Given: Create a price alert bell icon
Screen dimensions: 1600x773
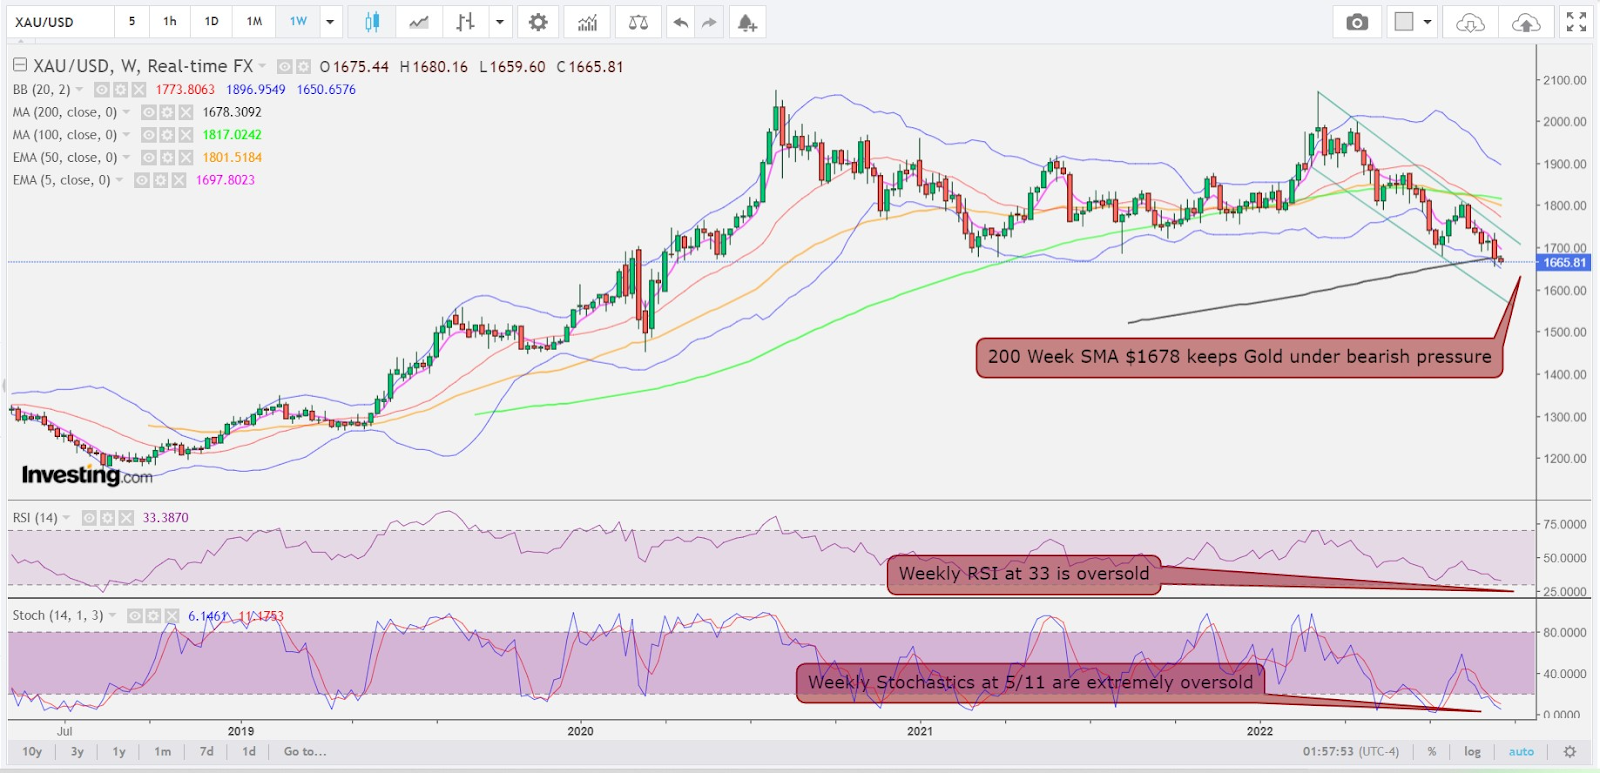Looking at the screenshot, I should (x=747, y=22).
